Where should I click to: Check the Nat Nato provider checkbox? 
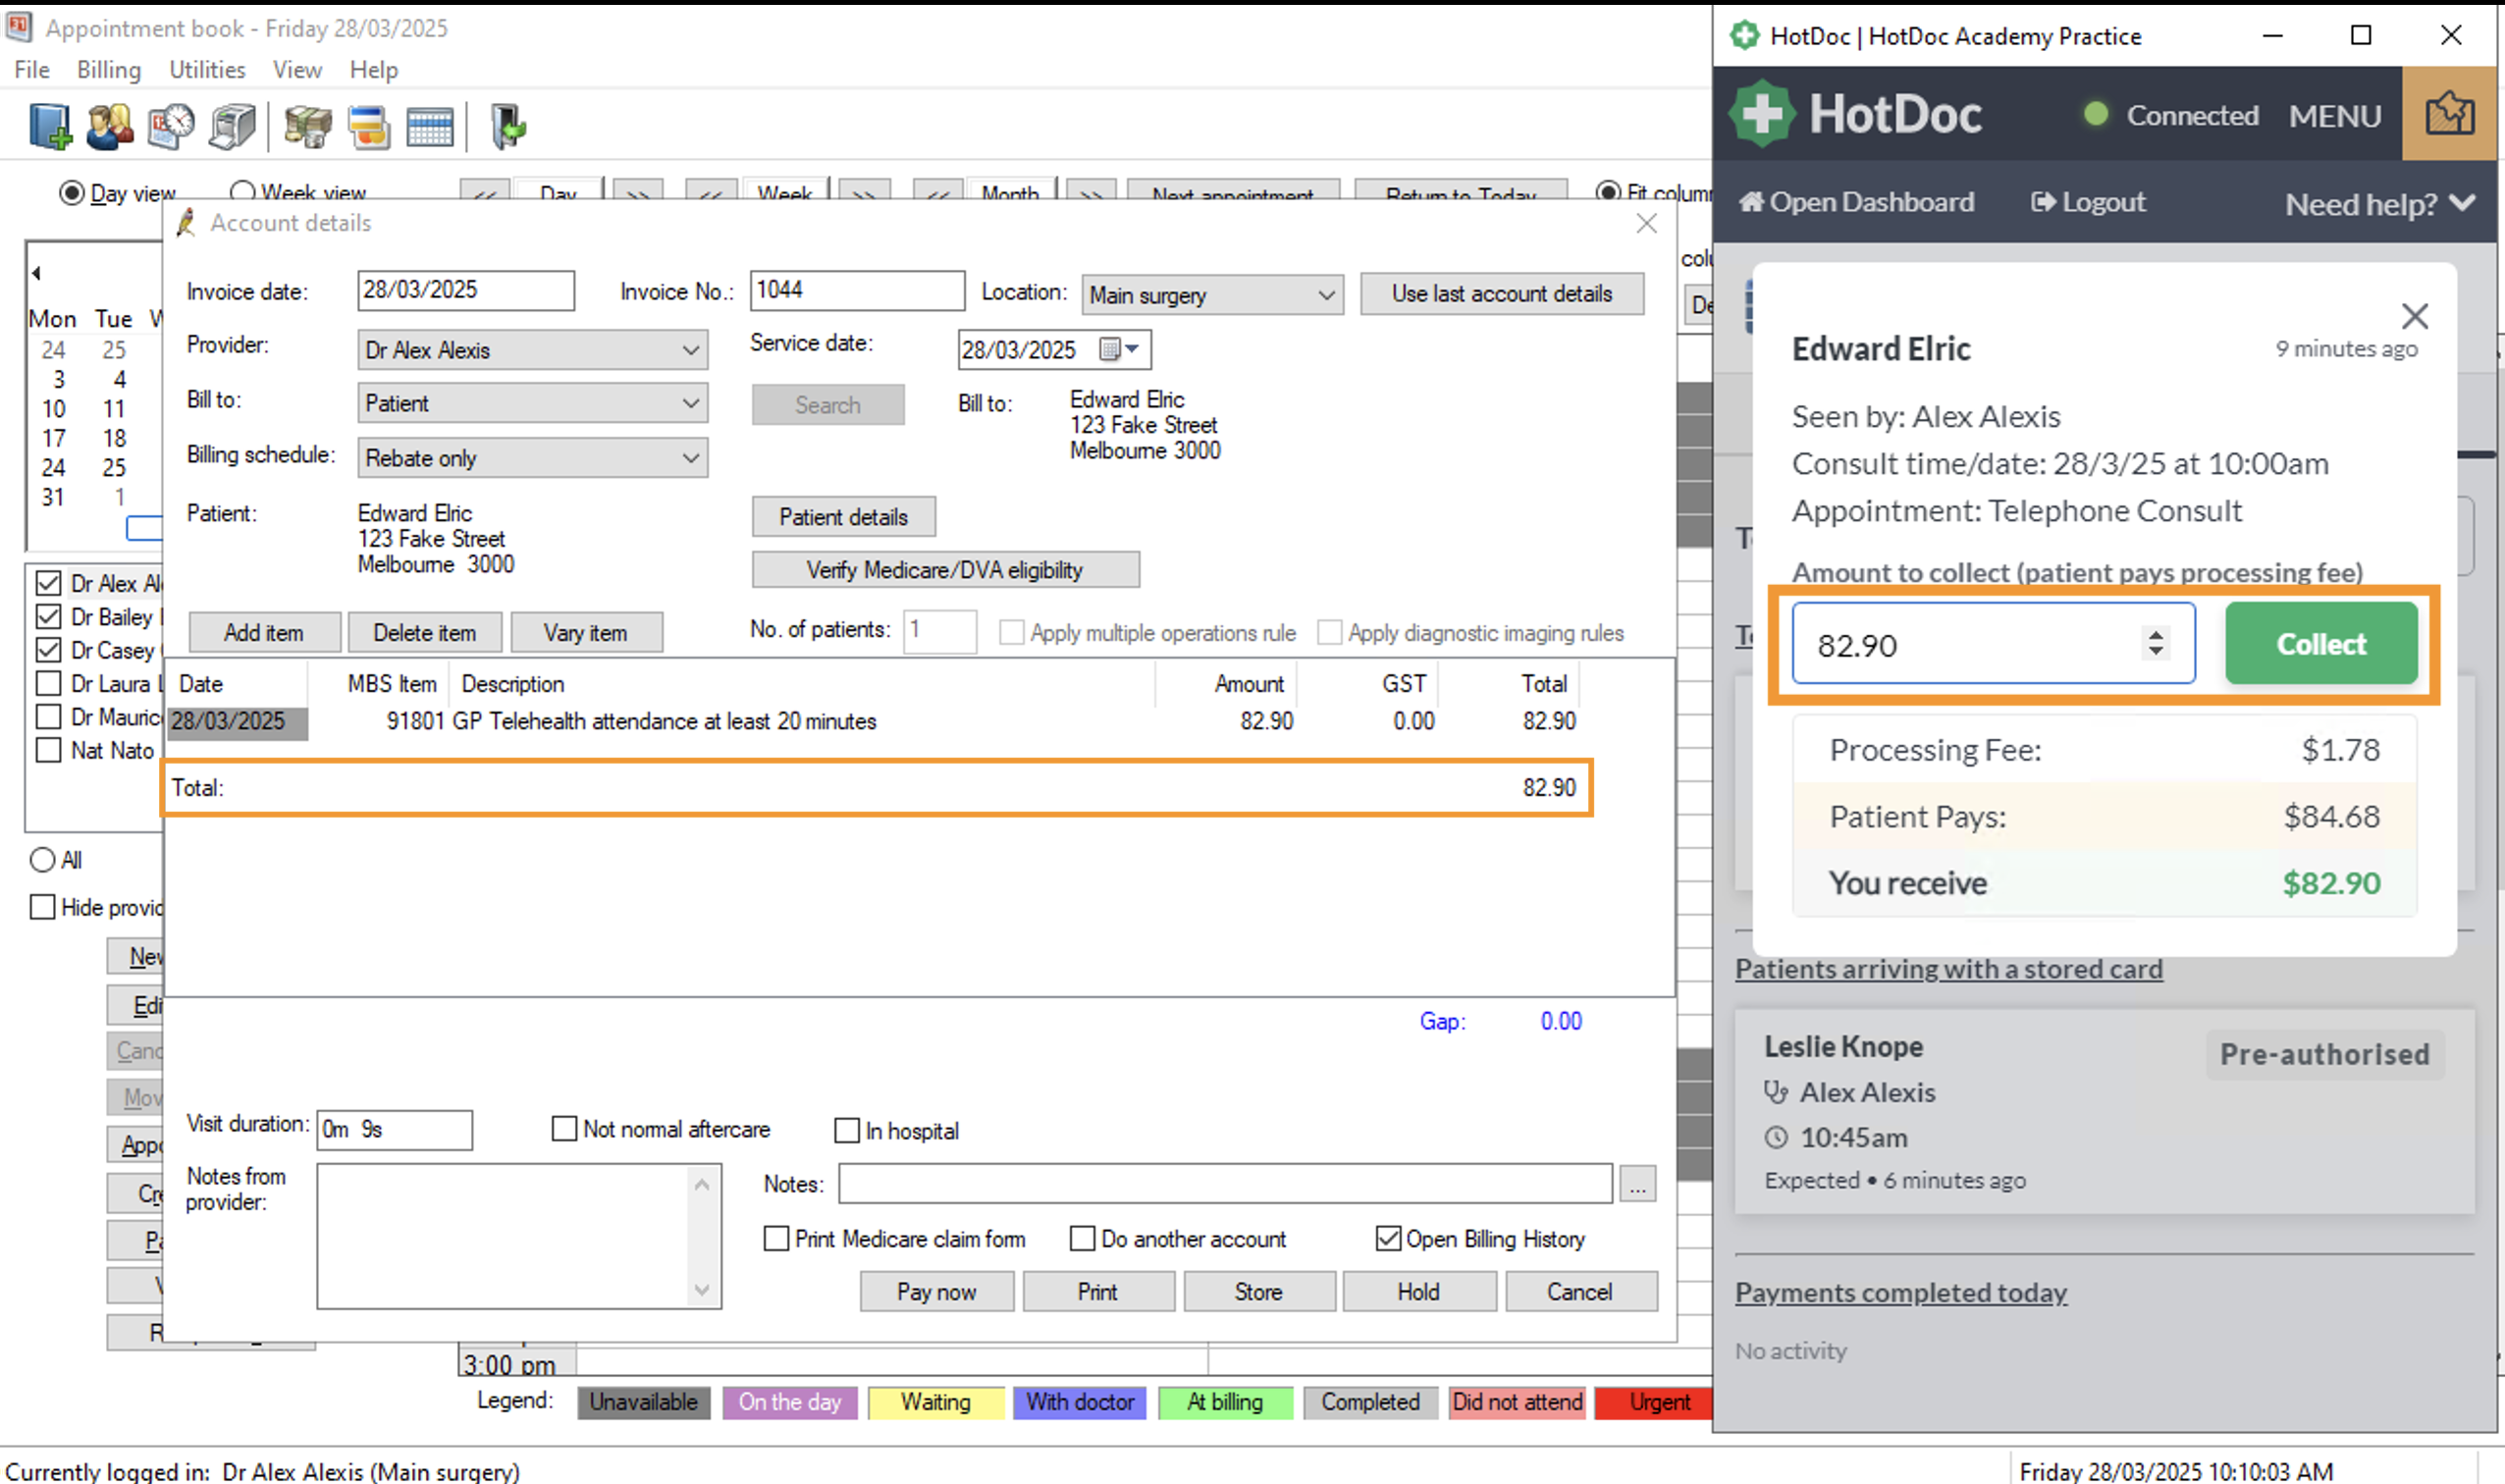coord(48,749)
